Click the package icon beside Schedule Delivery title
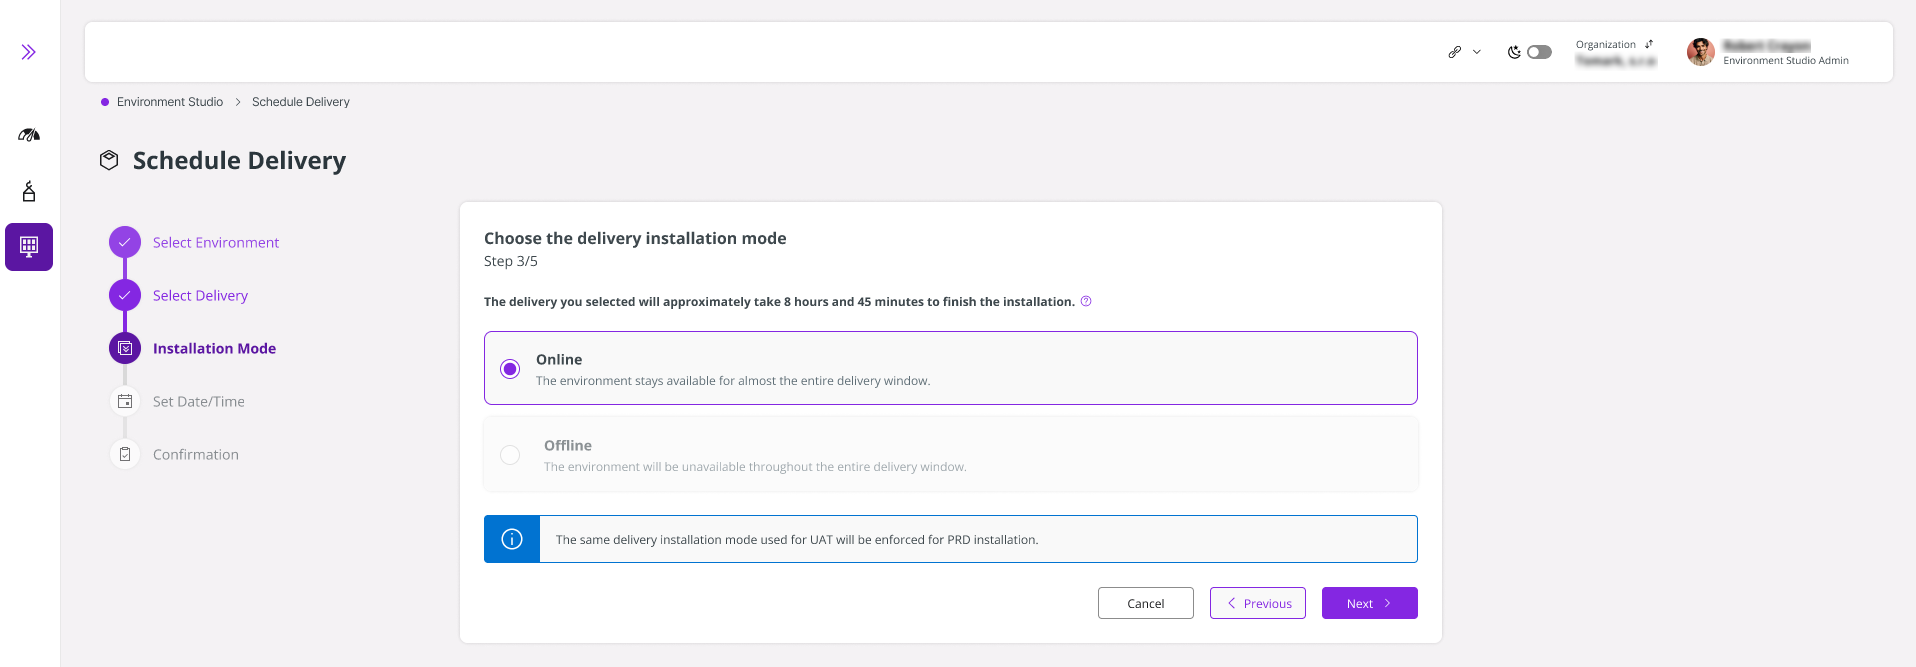1916x667 pixels. coord(109,160)
